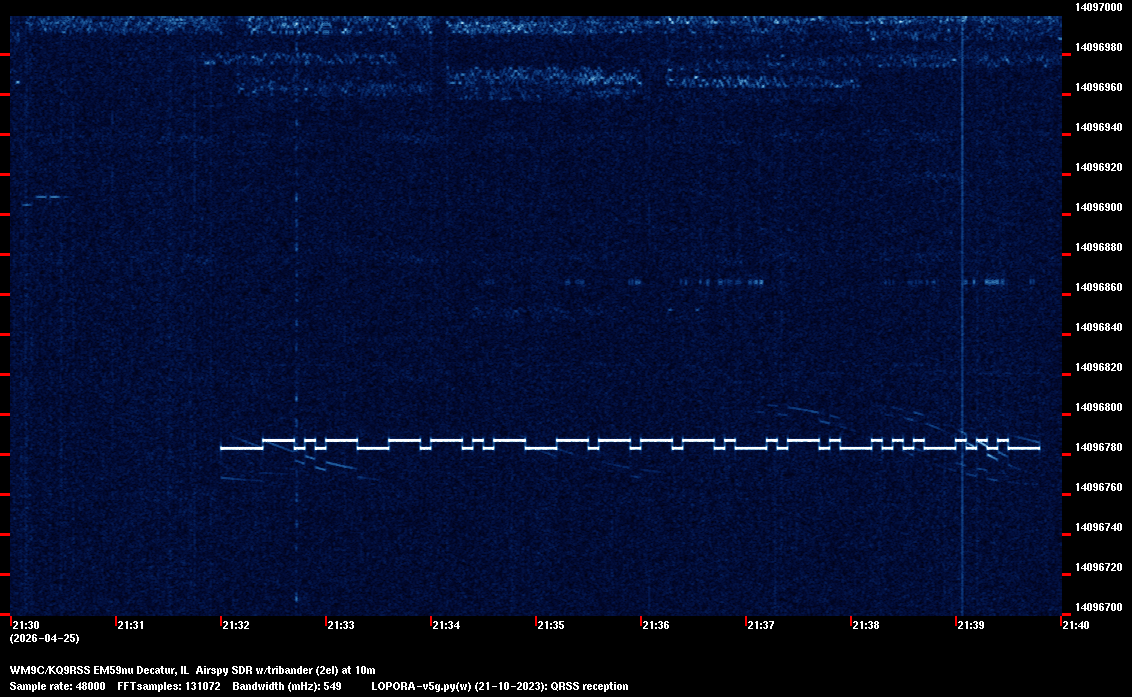1132x697 pixels.
Task: Click the 21:30 time axis label
Action: coord(26,626)
